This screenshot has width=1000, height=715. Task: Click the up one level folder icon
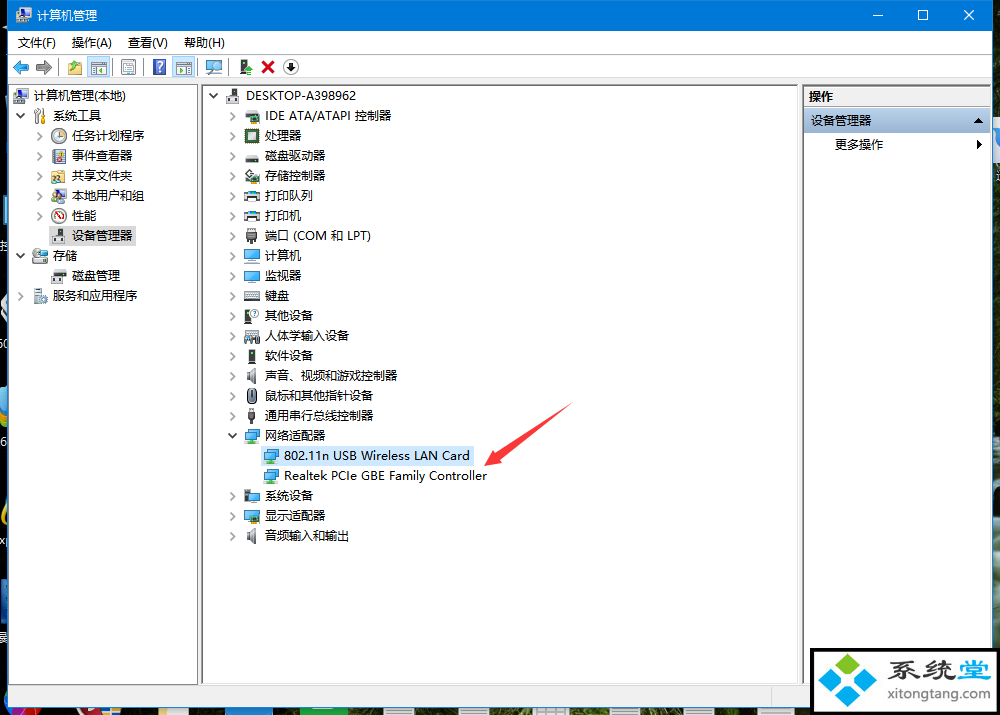pos(75,67)
